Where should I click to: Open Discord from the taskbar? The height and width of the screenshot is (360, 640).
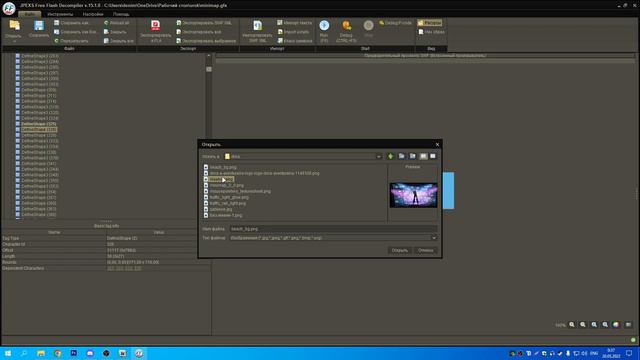click(x=90, y=353)
